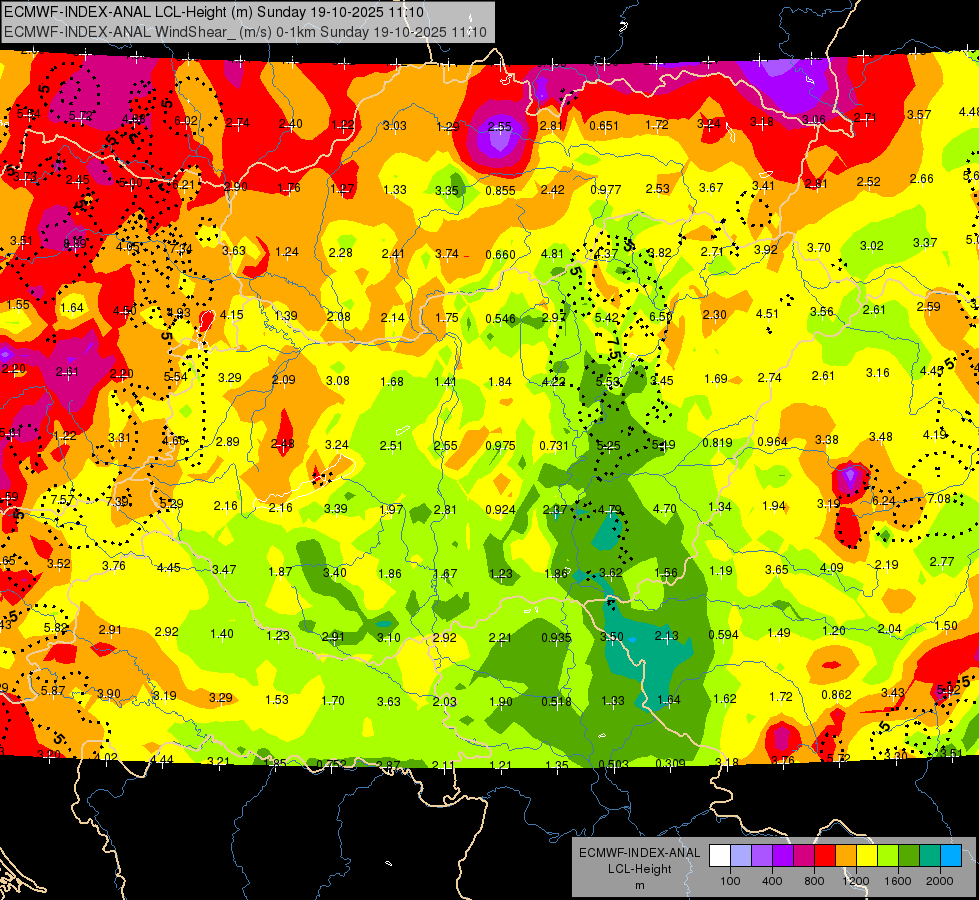
Task: Select the wind shear value 0.660
Action: 501,254
